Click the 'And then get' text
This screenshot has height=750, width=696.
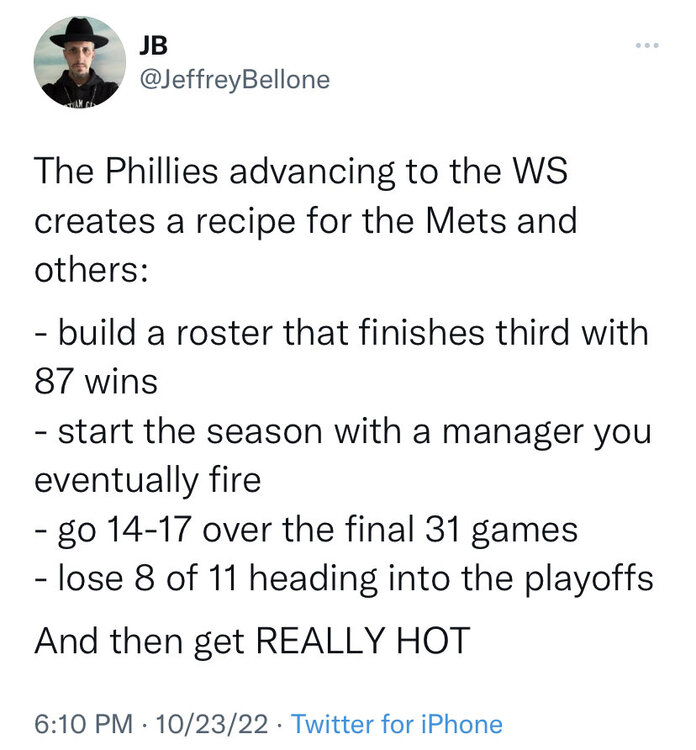(140, 641)
